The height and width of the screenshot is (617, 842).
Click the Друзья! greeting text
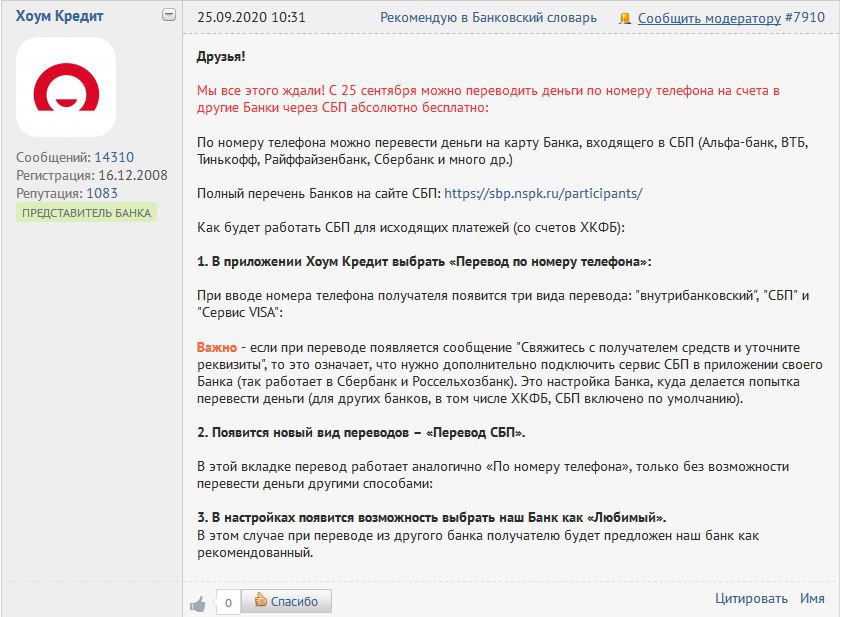tap(221, 56)
